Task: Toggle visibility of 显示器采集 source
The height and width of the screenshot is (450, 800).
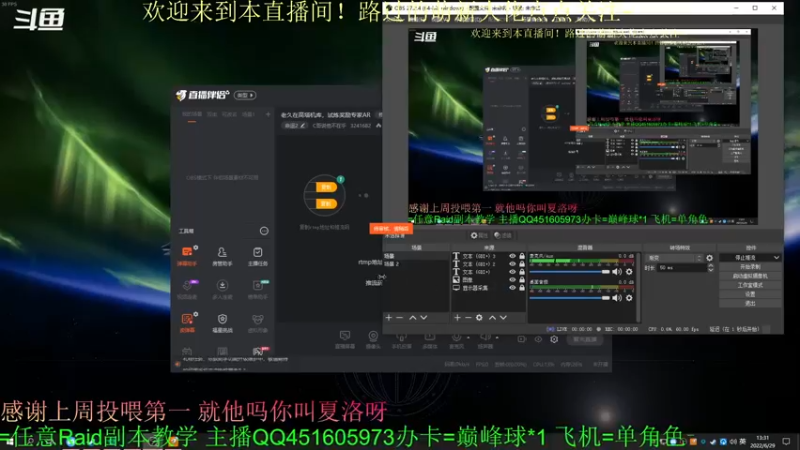Action: (512, 288)
